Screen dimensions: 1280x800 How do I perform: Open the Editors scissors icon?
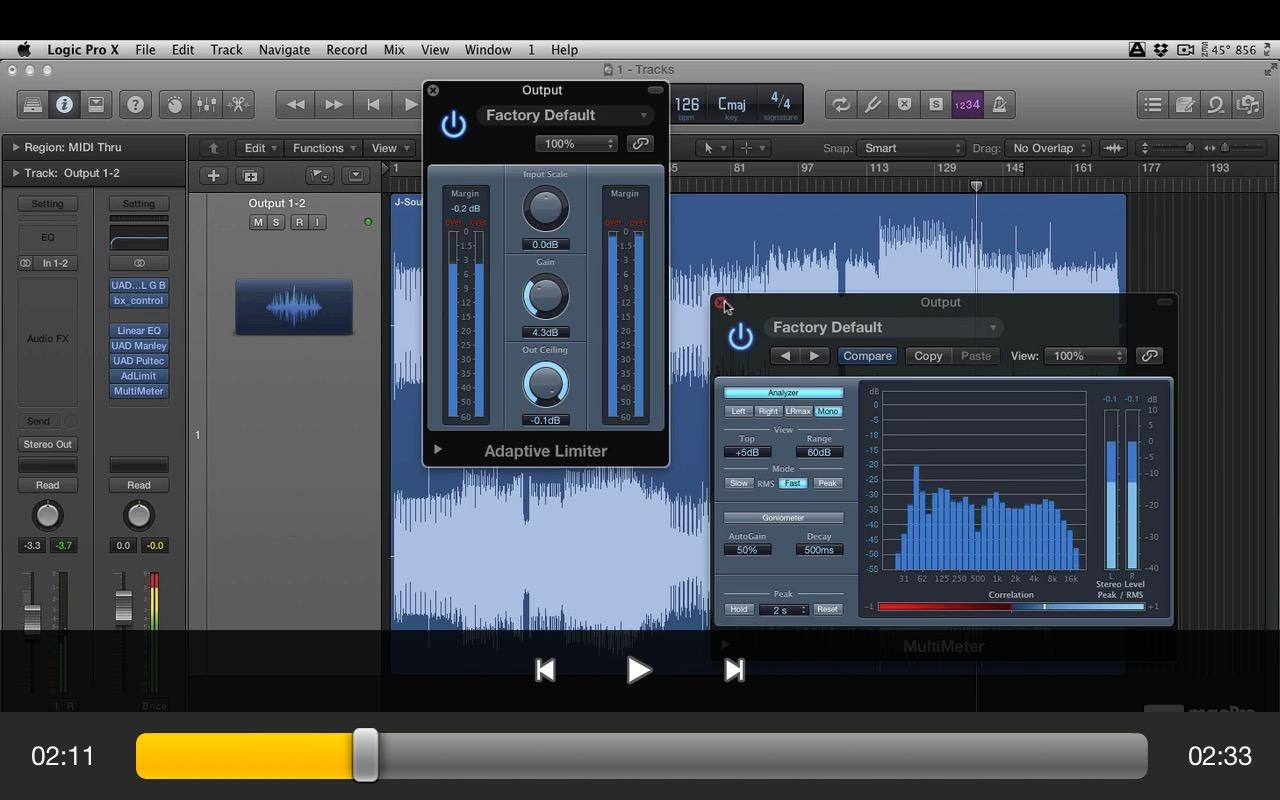coord(238,104)
